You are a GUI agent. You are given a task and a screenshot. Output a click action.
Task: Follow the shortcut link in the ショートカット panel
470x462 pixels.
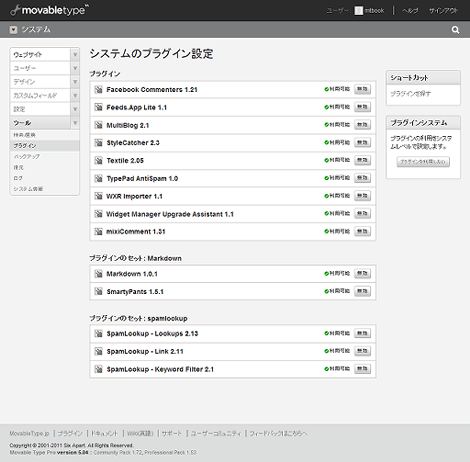411,94
